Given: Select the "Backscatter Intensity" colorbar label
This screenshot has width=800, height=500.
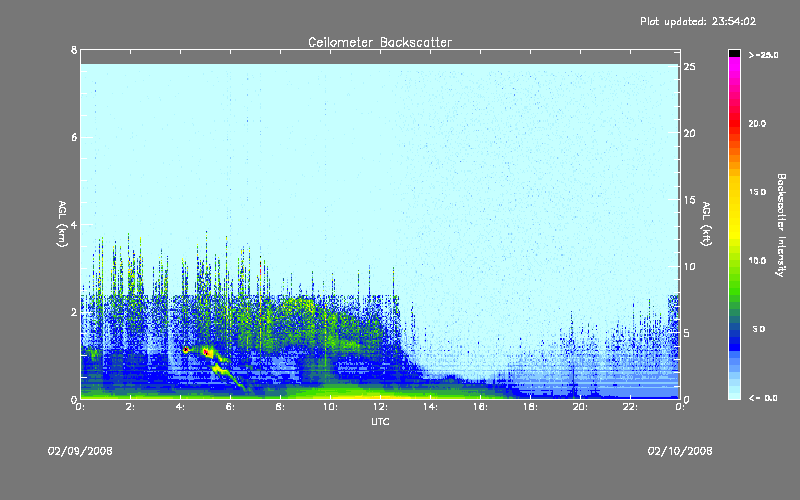Looking at the screenshot, I should pos(781,225).
